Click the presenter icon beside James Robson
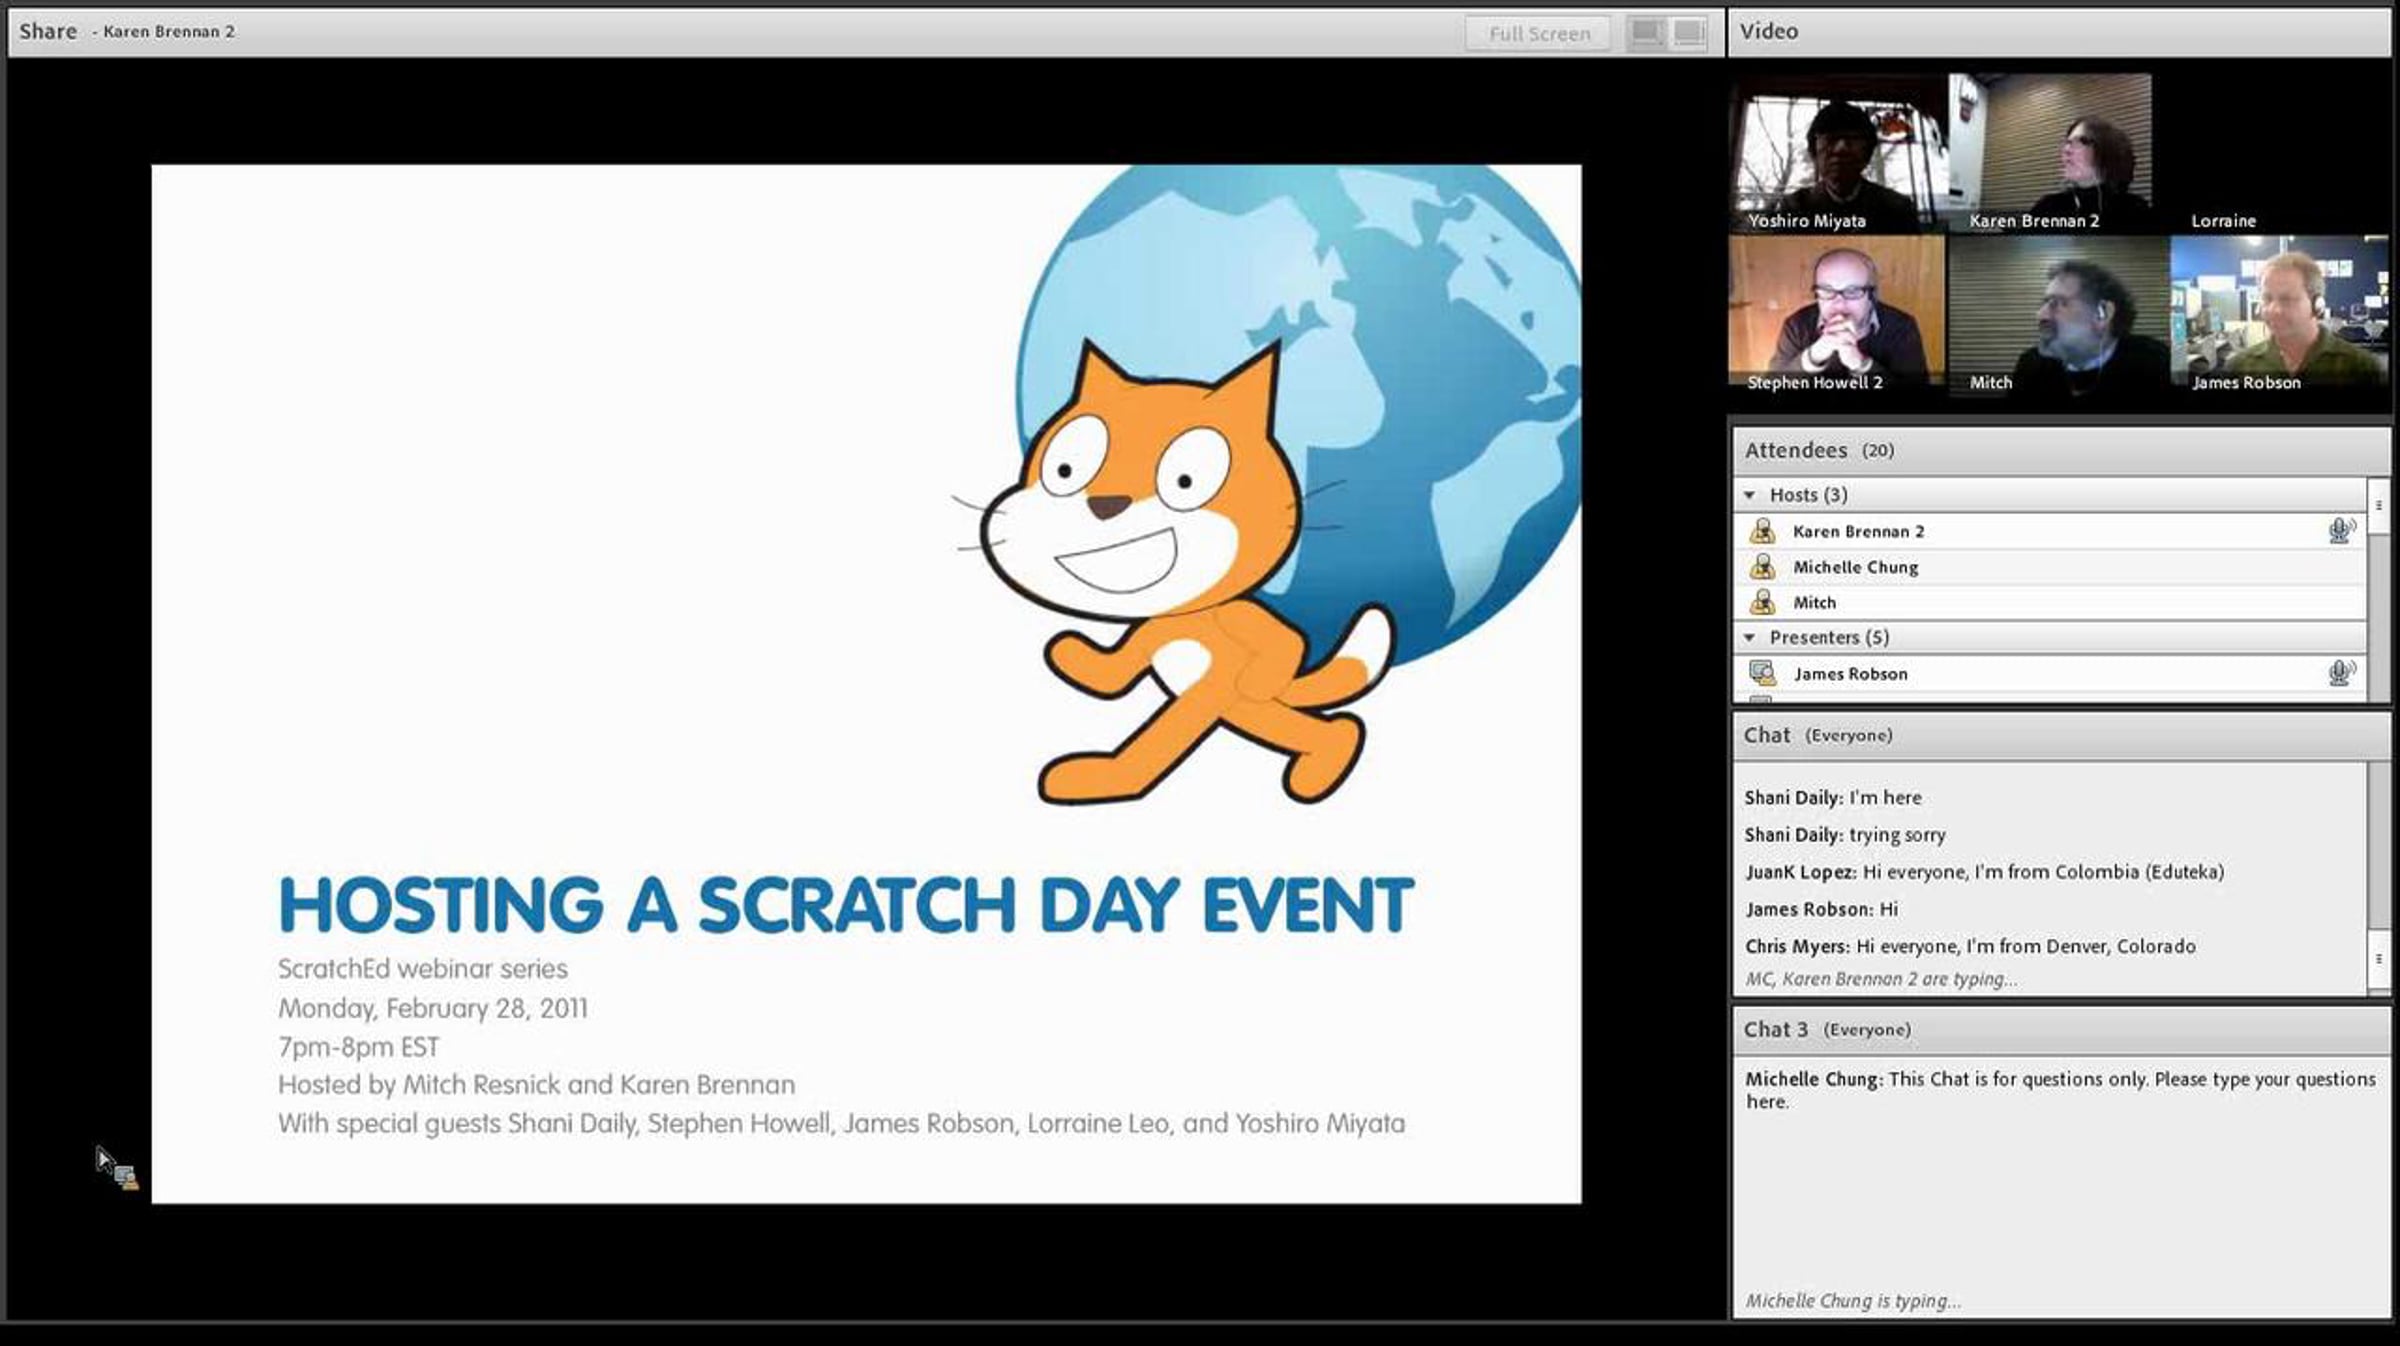The width and height of the screenshot is (2400, 1346). (1762, 673)
